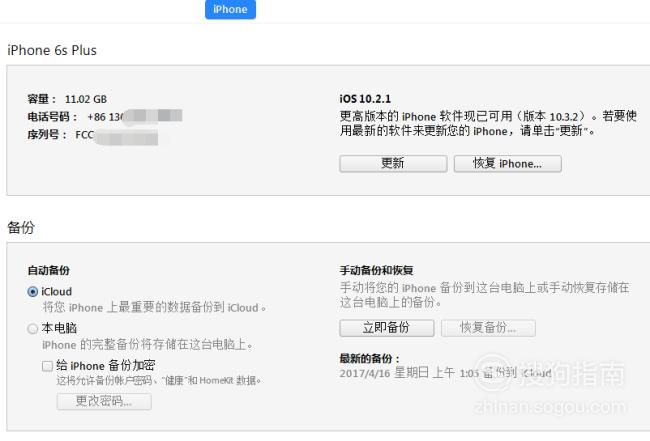Click the HomeKit encryption description text

click(159, 380)
